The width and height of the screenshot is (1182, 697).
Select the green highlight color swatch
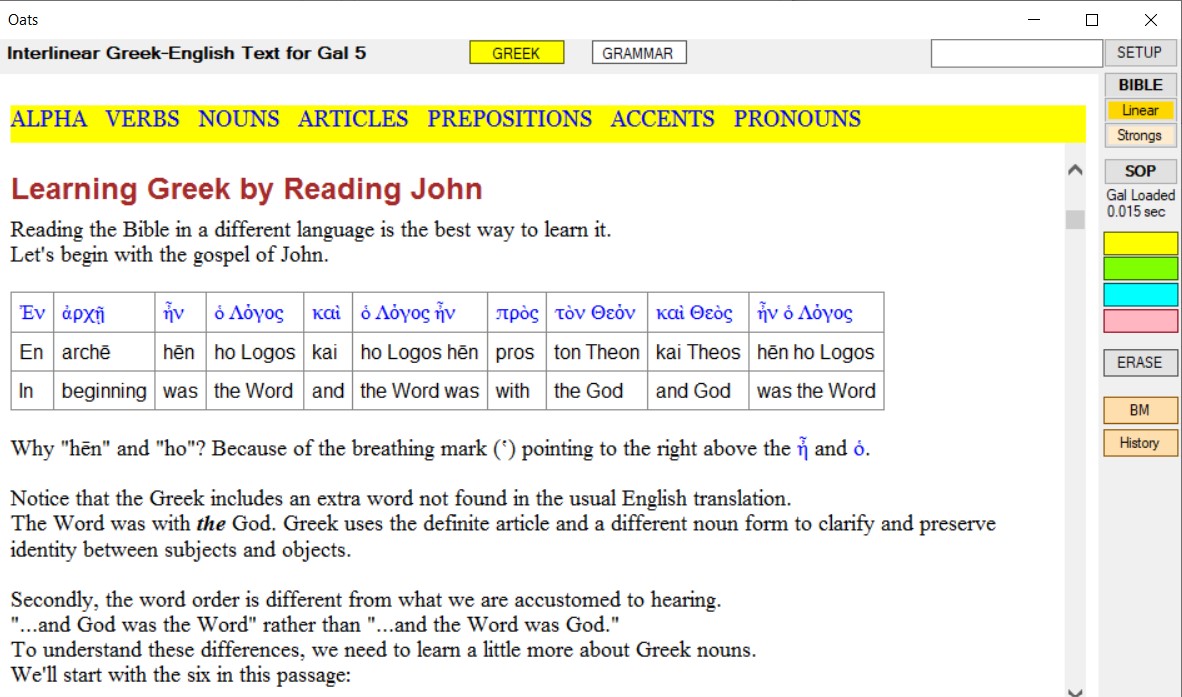1140,269
